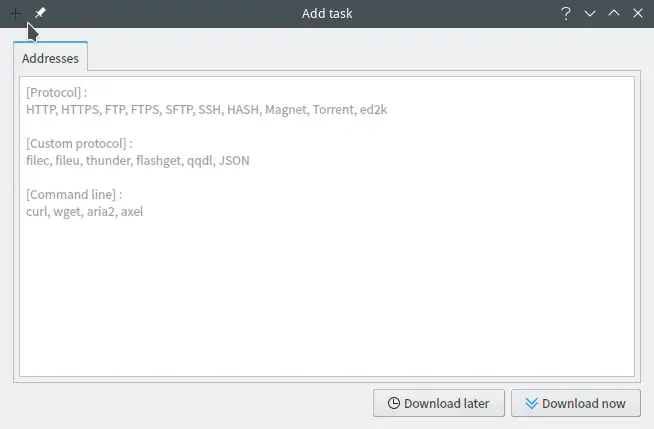654x429 pixels.
Task: Click the Add task window title text
Action: (327, 13)
